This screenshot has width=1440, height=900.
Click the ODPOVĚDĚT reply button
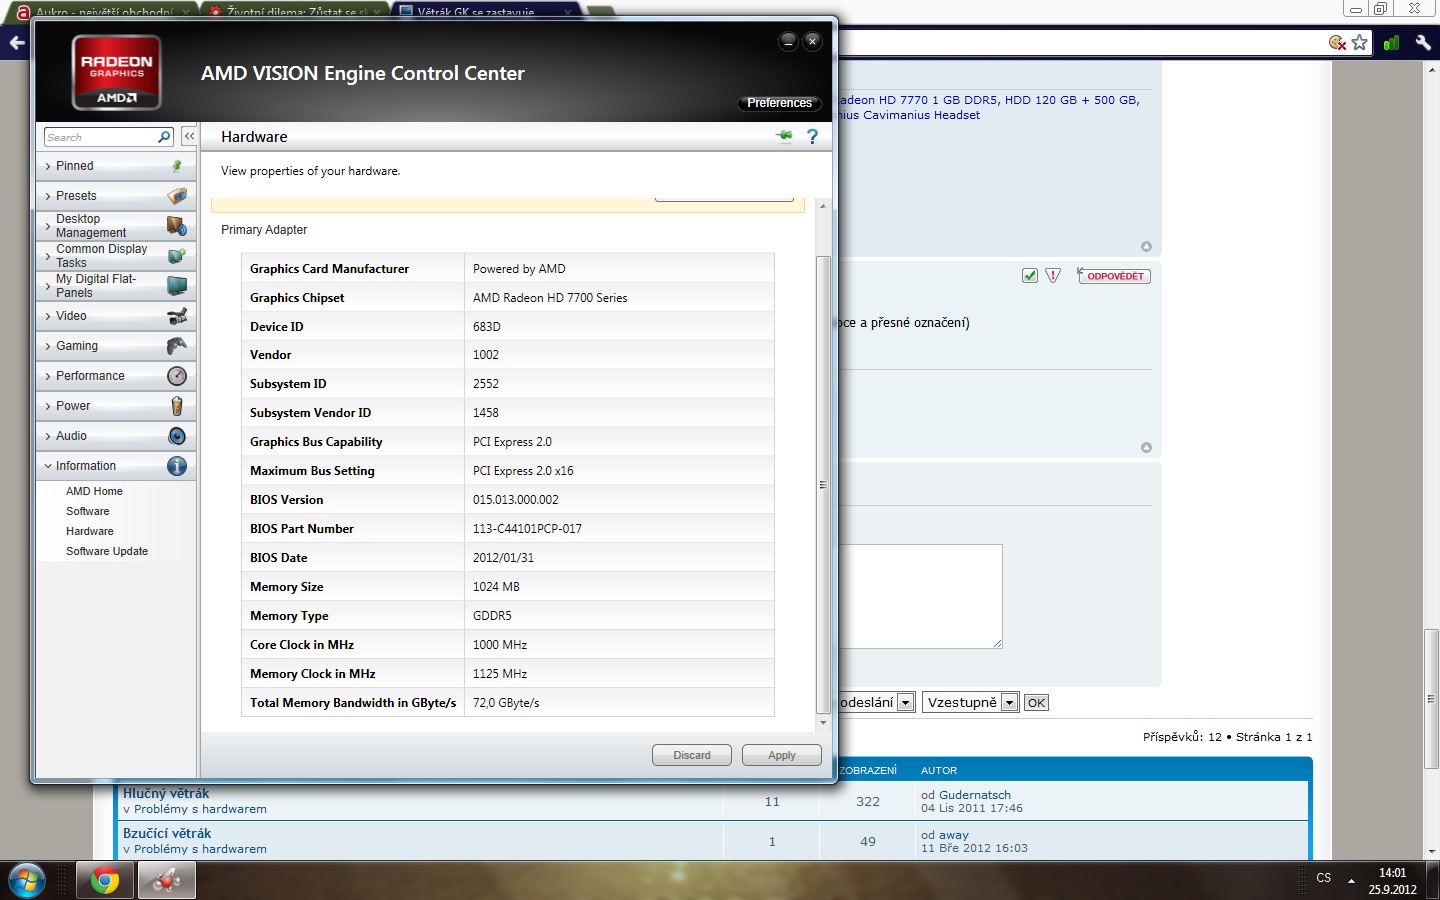click(1114, 276)
